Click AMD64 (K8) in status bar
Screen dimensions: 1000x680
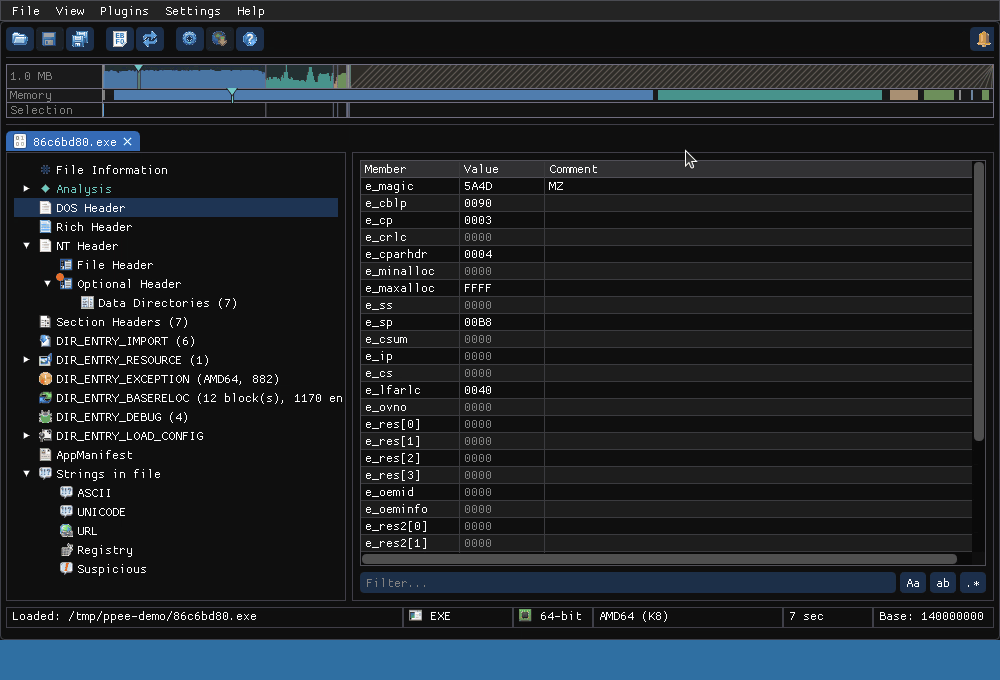click(x=633, y=616)
